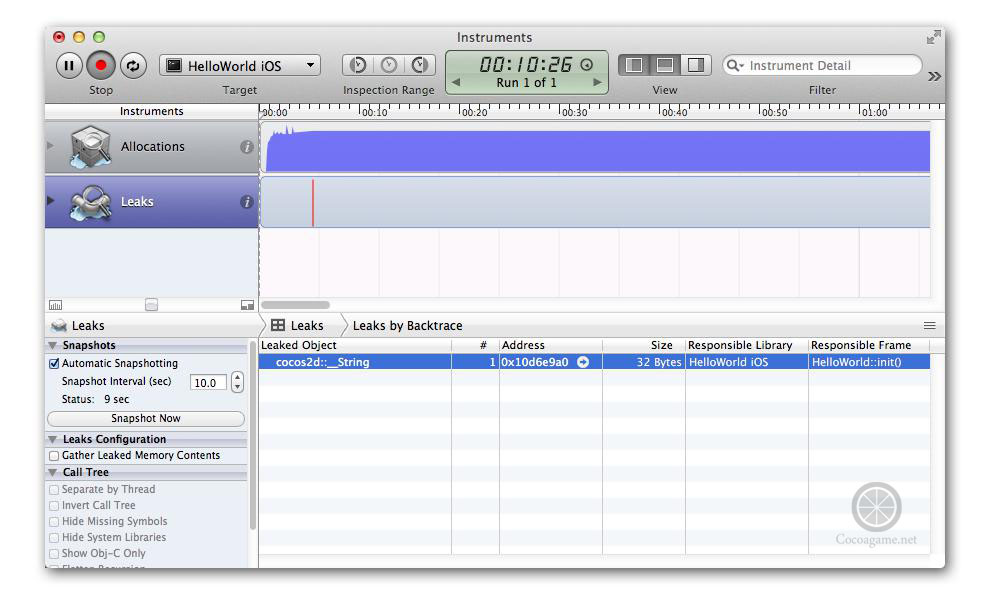
Task: Sort by the Leaked Object column header
Action: [x=355, y=346]
